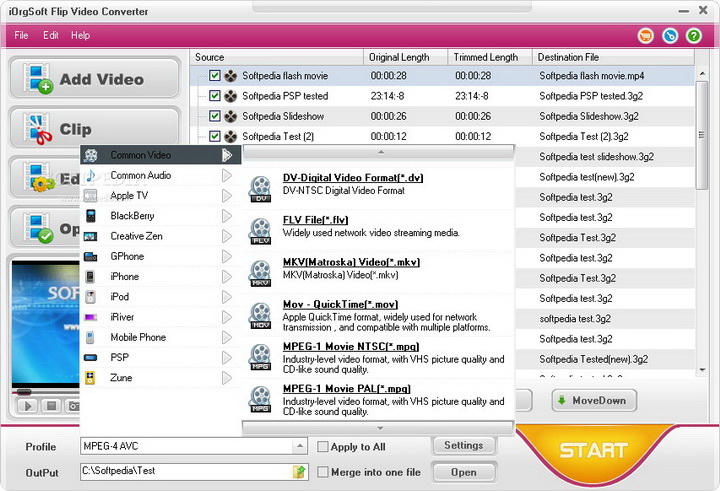Click the BlackBerry device icon
The width and height of the screenshot is (720, 491).
coord(90,216)
